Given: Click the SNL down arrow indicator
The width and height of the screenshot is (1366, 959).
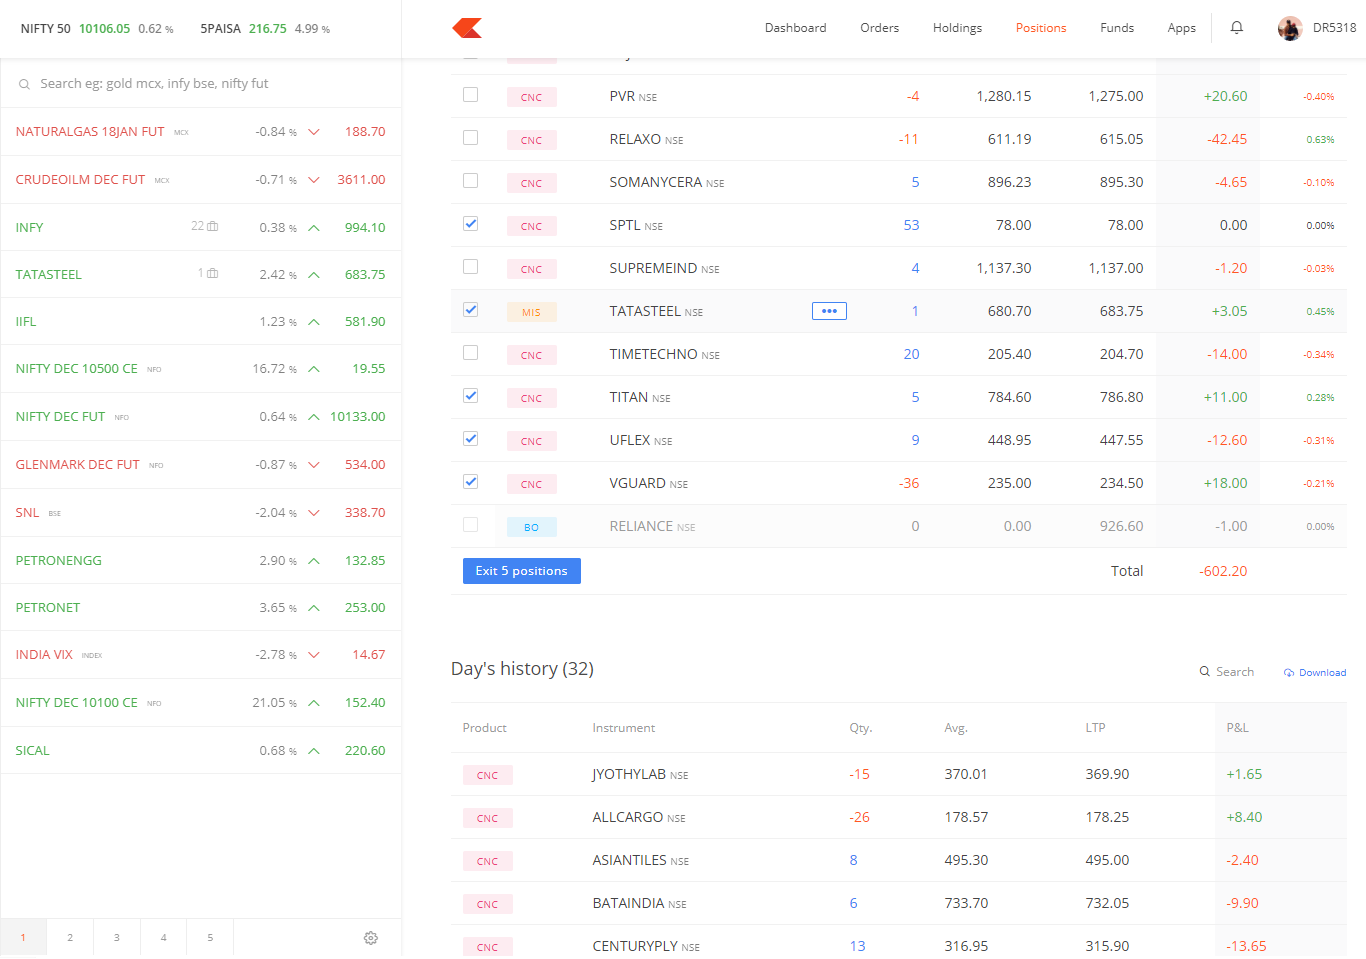Looking at the screenshot, I should pyautogui.click(x=314, y=513).
